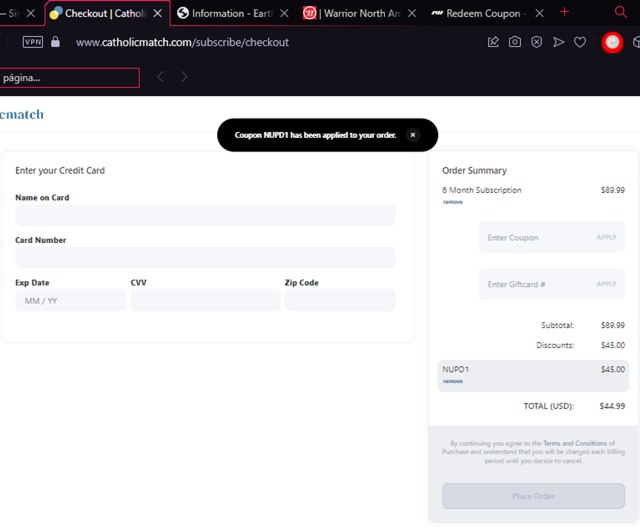
Task: Open the snapshot camera icon
Action: pyautogui.click(x=515, y=42)
